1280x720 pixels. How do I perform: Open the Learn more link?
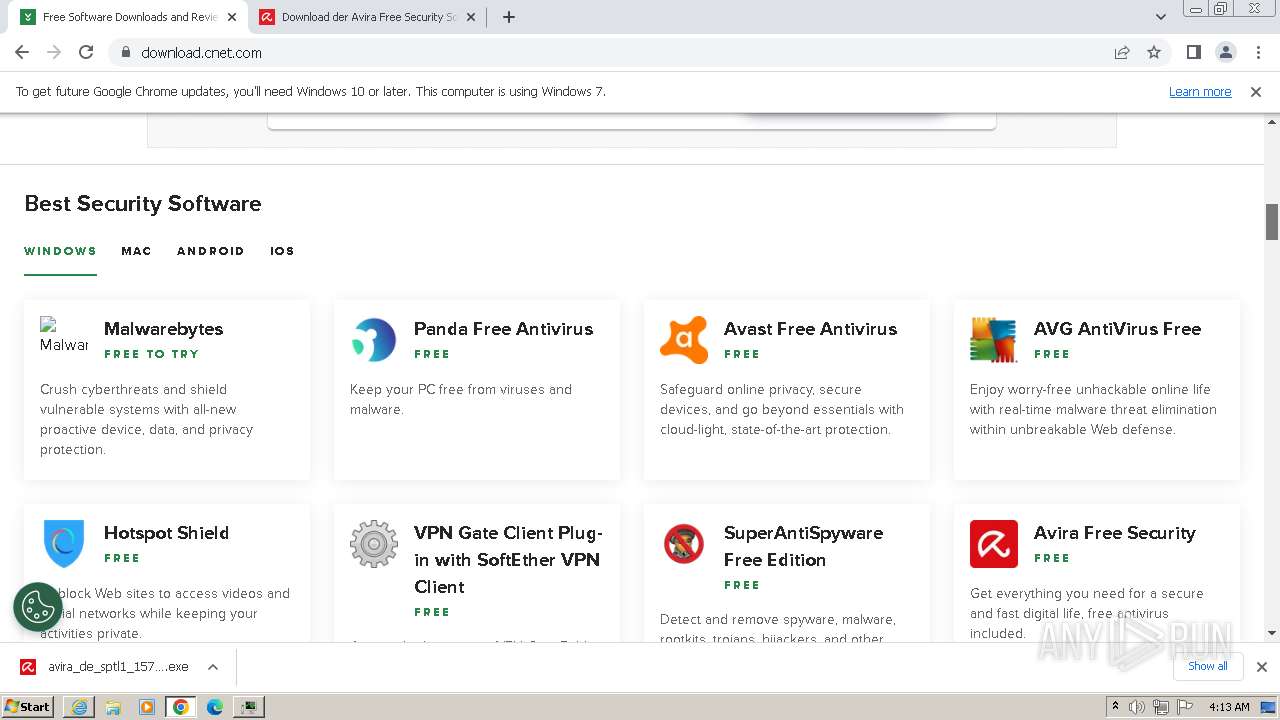[x=1200, y=91]
